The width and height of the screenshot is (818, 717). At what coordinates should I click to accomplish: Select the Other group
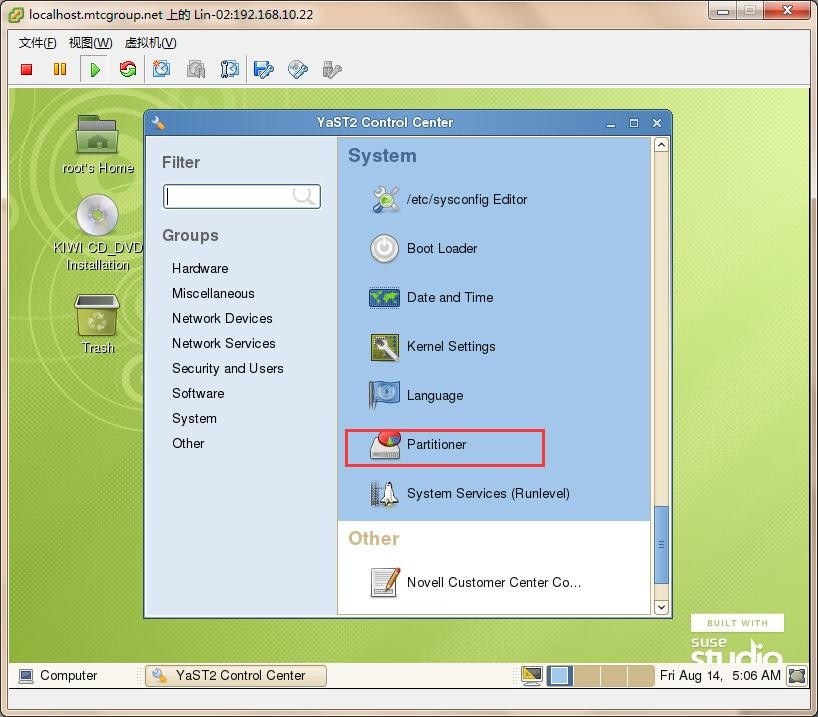pos(188,444)
